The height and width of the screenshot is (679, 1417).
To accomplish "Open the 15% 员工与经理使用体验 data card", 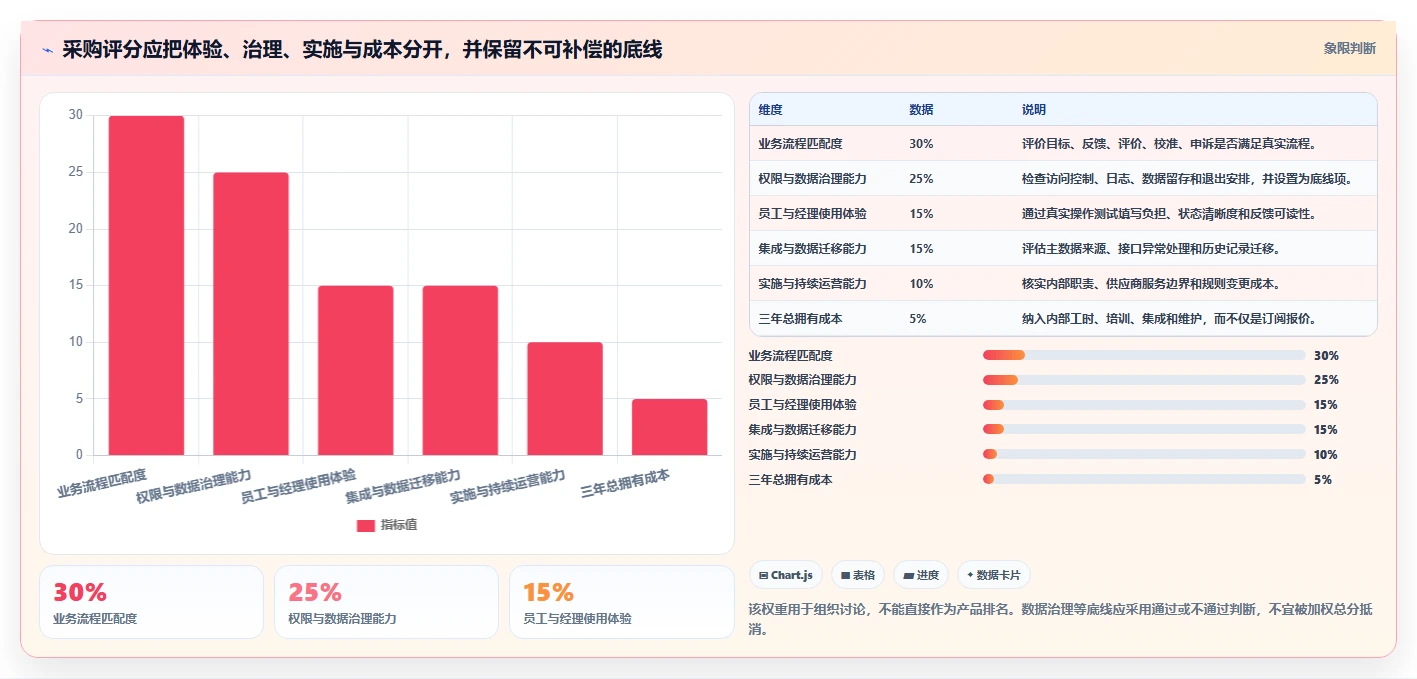I will pos(621,602).
